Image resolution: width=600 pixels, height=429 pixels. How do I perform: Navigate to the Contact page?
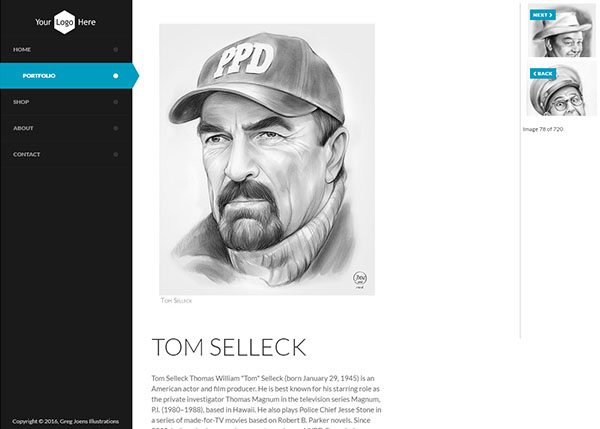[x=27, y=155]
